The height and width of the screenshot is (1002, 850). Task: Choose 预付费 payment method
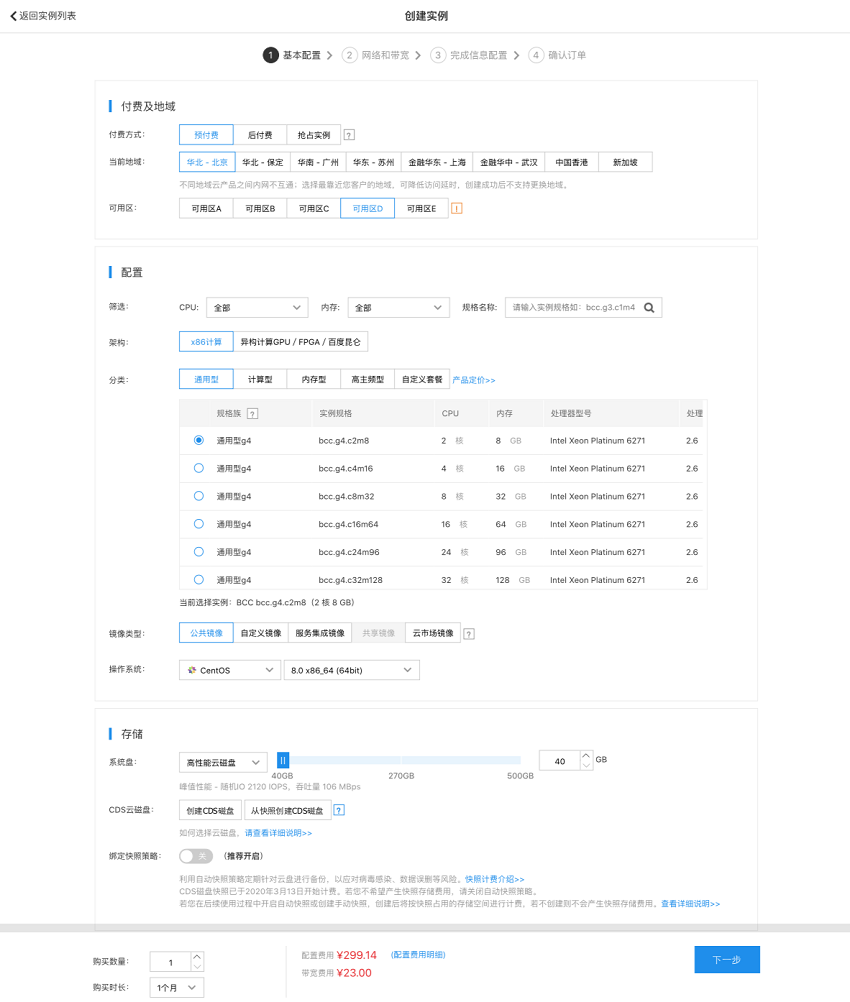[x=206, y=135]
